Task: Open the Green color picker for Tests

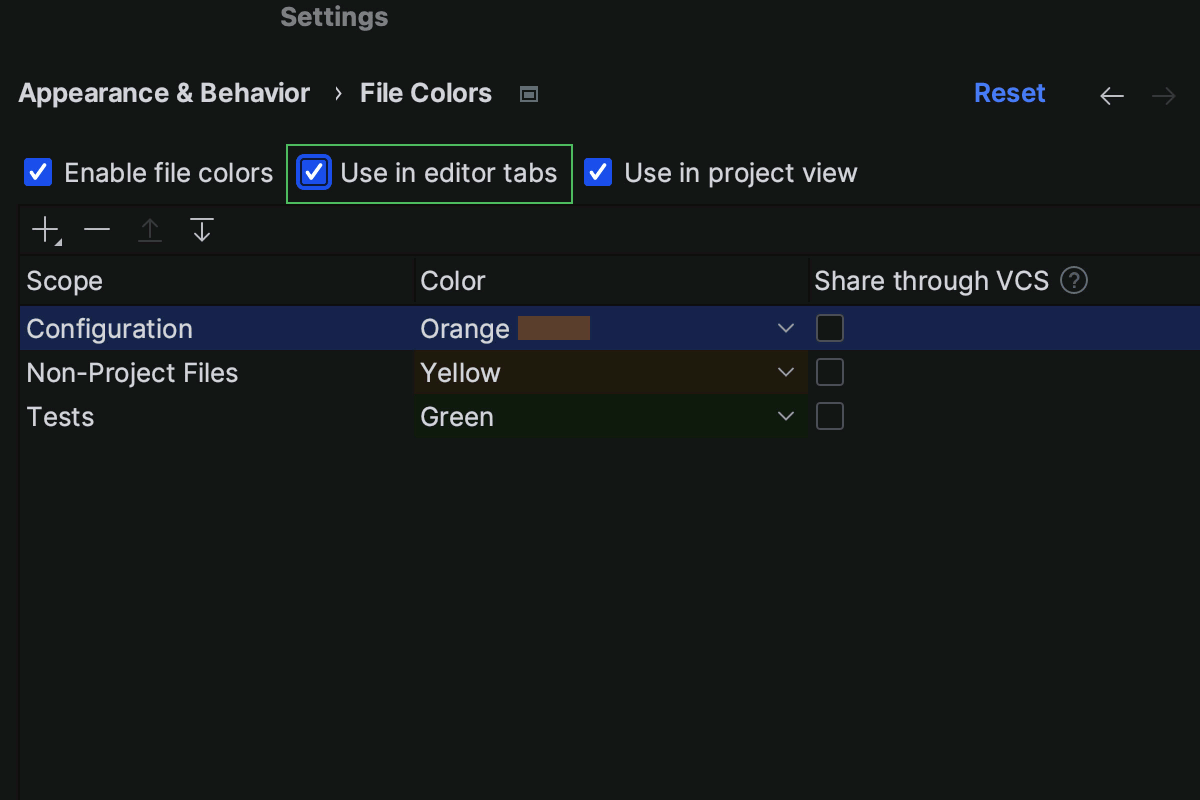Action: click(x=786, y=416)
